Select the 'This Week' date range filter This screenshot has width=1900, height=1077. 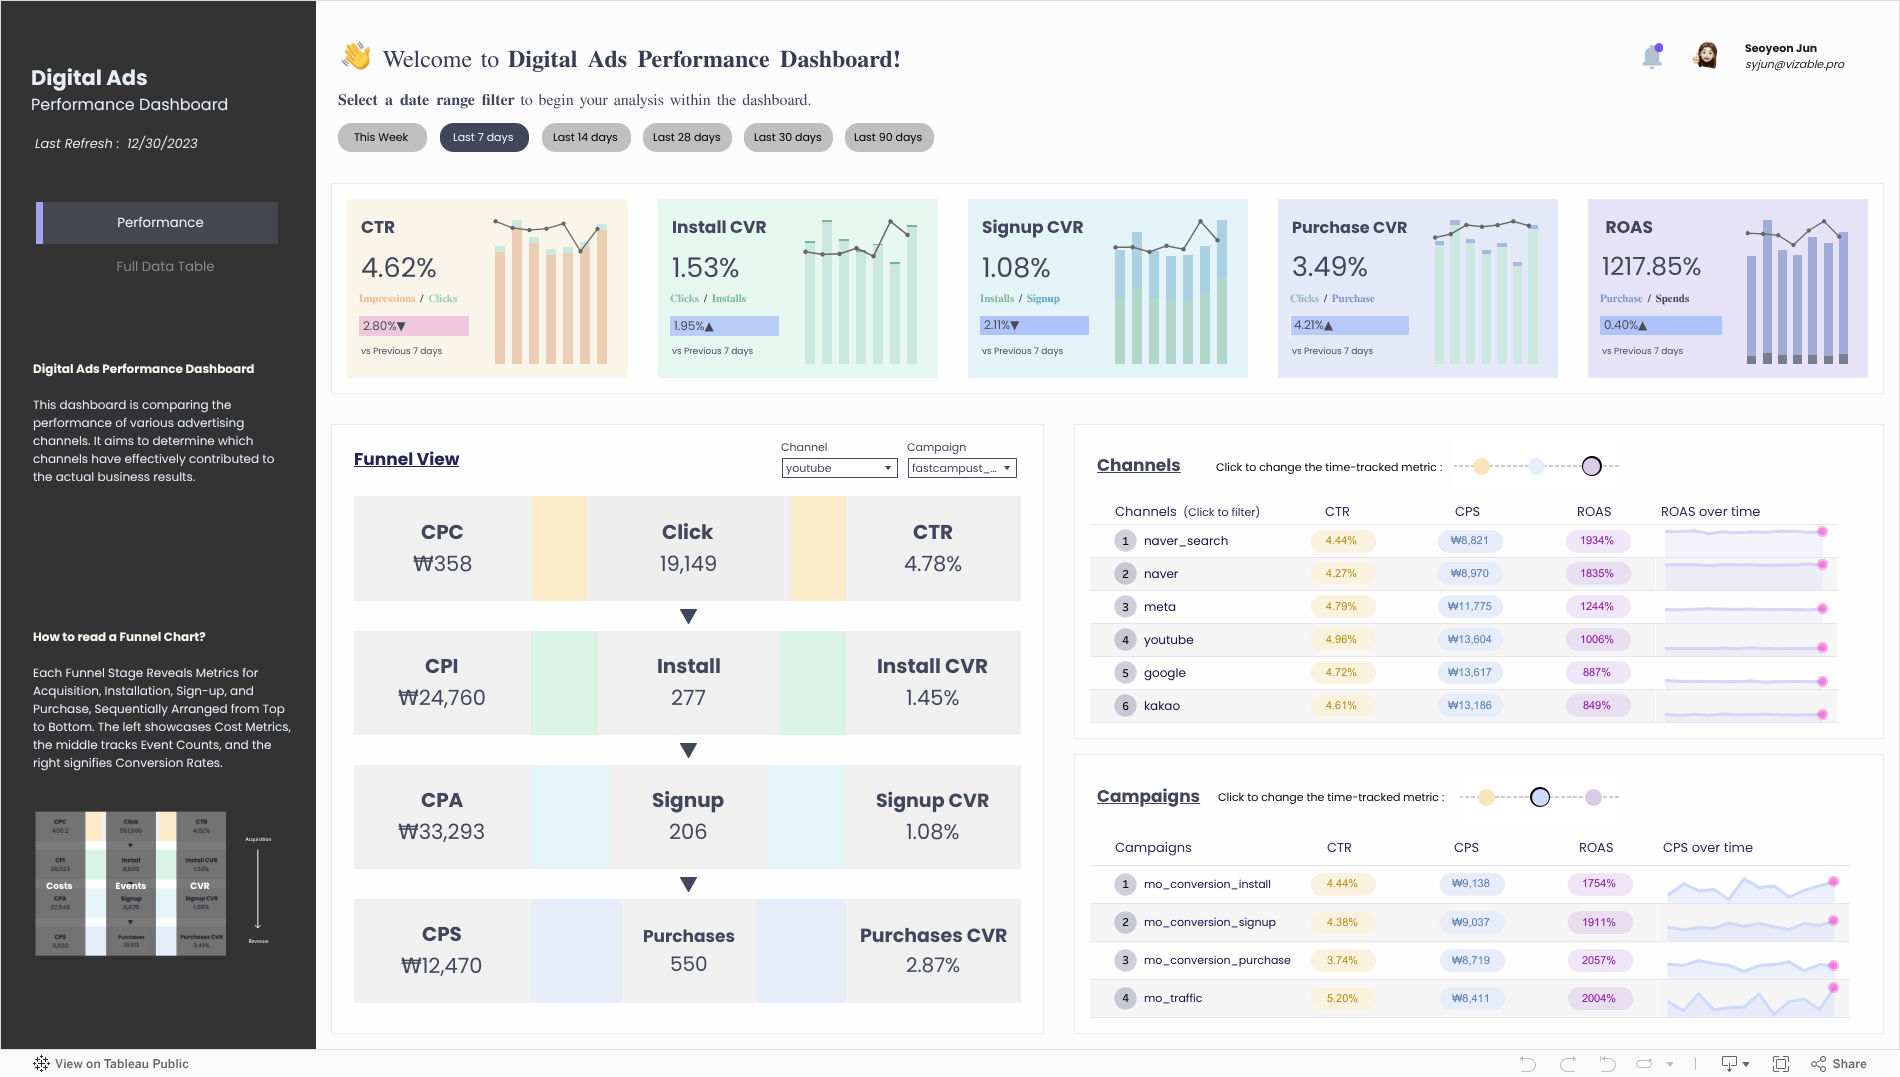pyautogui.click(x=381, y=137)
